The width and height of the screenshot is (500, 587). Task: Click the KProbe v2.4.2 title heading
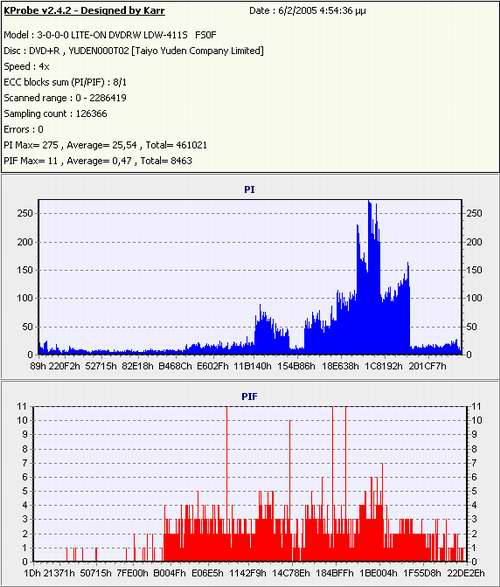[84, 11]
